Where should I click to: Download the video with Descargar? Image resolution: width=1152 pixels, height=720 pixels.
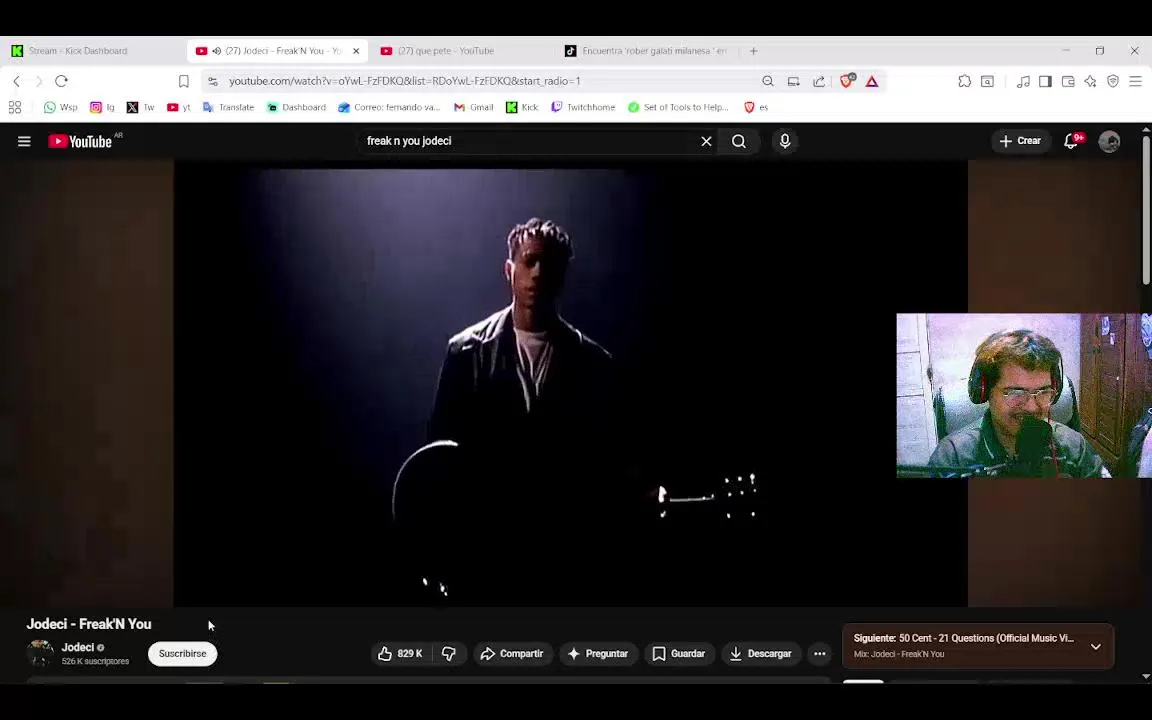[x=760, y=654]
